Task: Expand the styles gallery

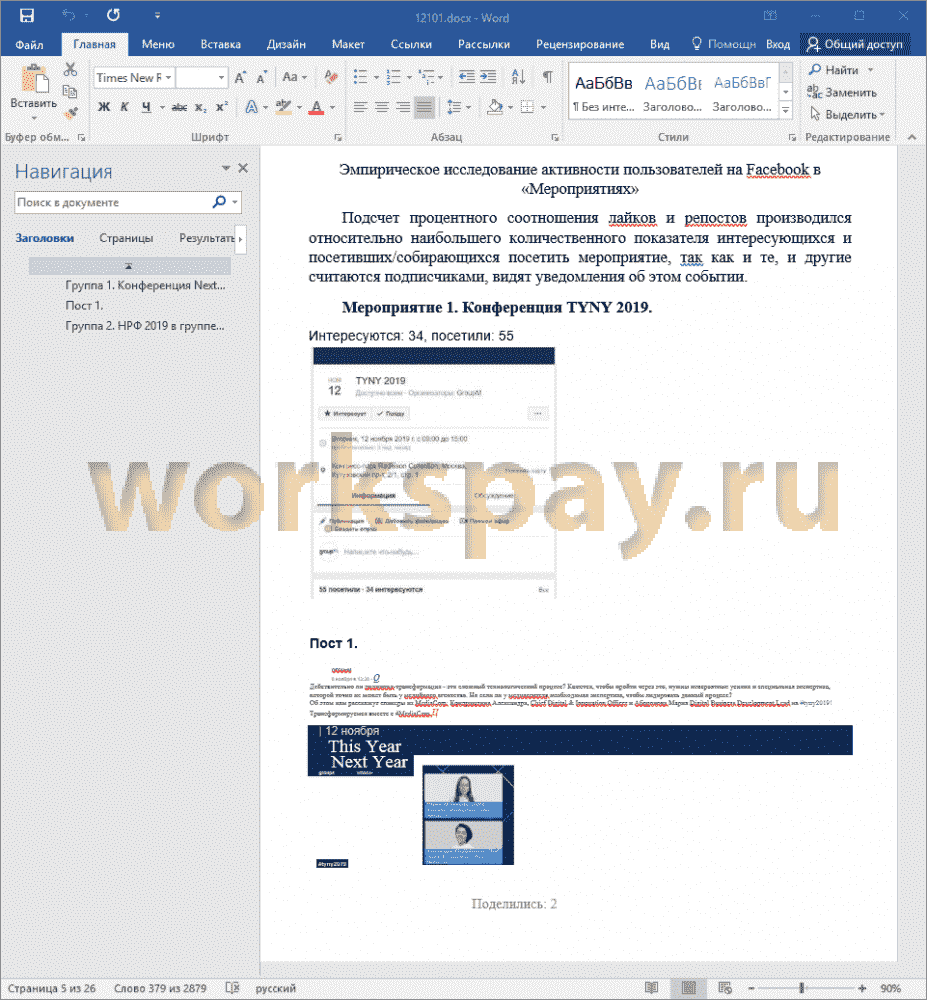Action: point(785,111)
